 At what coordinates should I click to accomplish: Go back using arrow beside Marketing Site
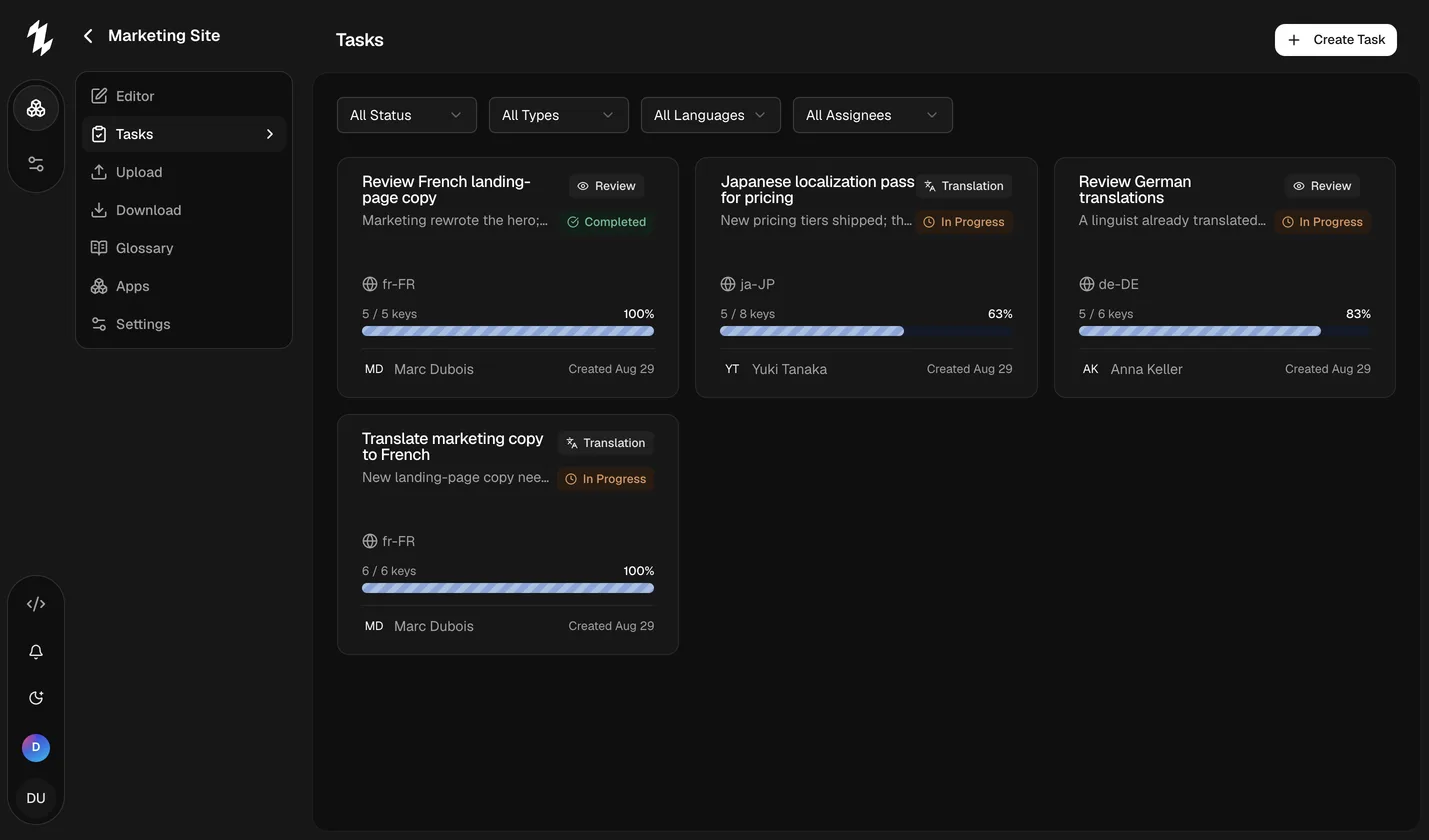point(88,36)
